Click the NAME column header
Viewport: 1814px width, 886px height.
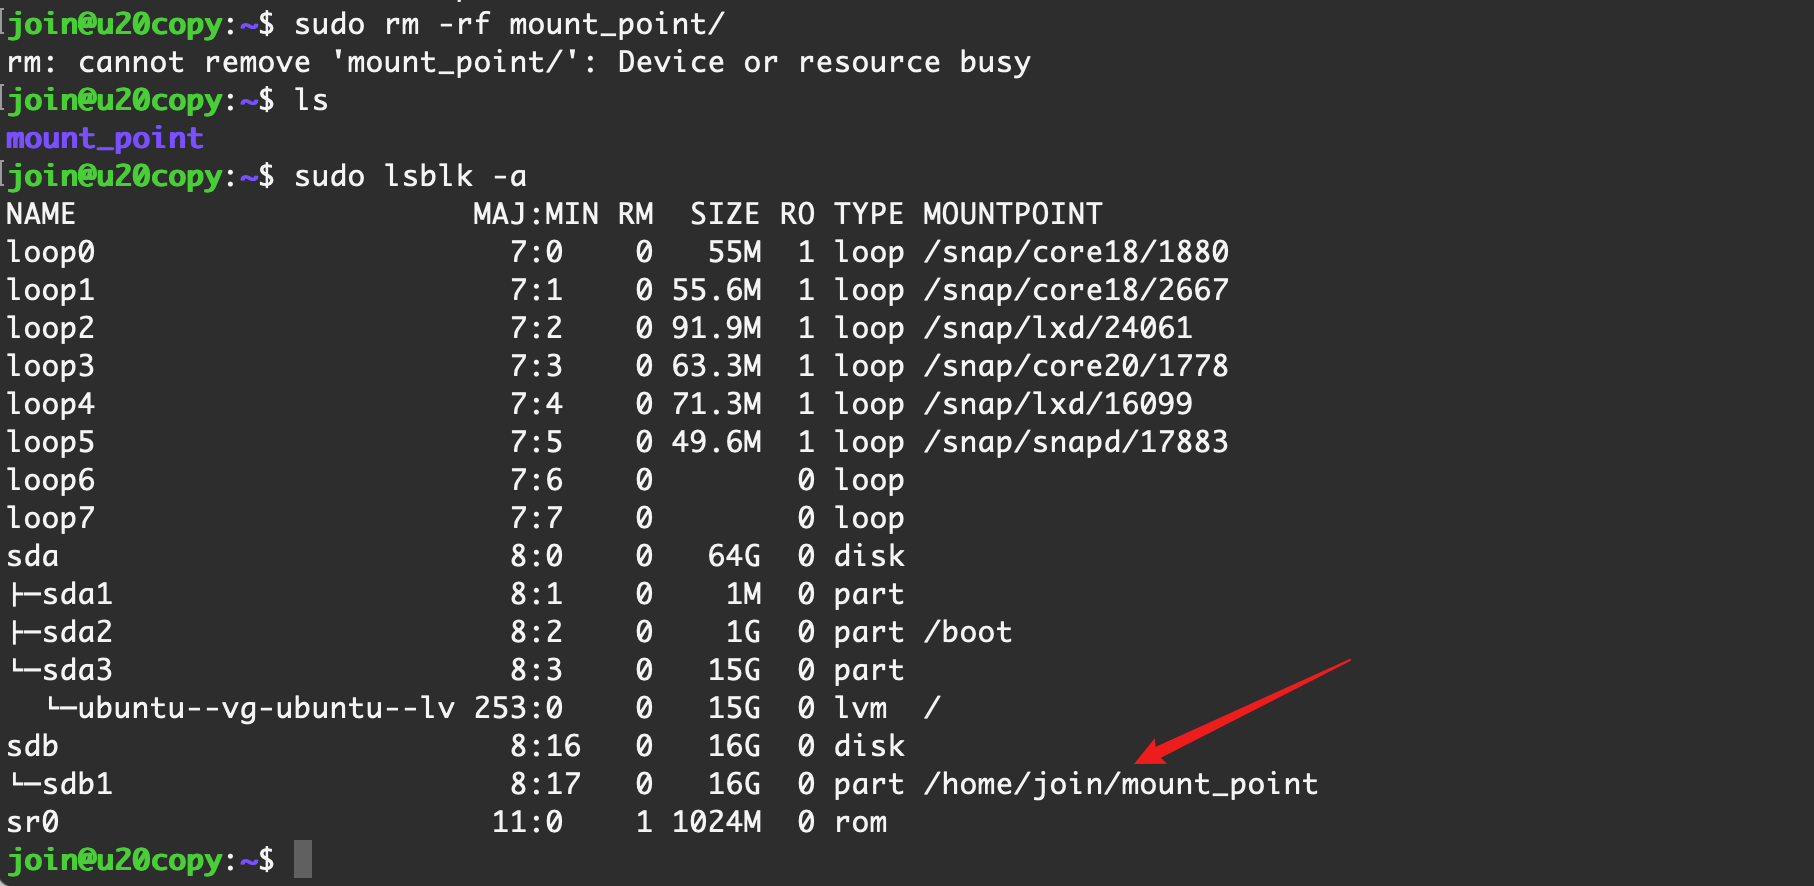coord(41,214)
